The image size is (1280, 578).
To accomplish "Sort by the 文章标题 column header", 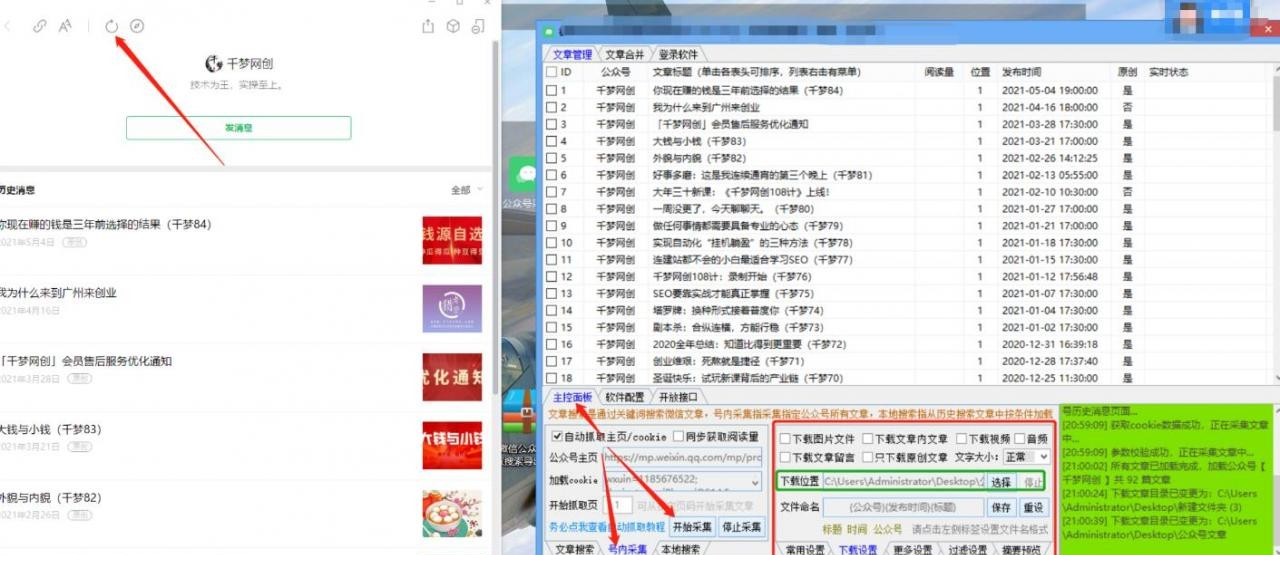I will pyautogui.click(x=756, y=72).
